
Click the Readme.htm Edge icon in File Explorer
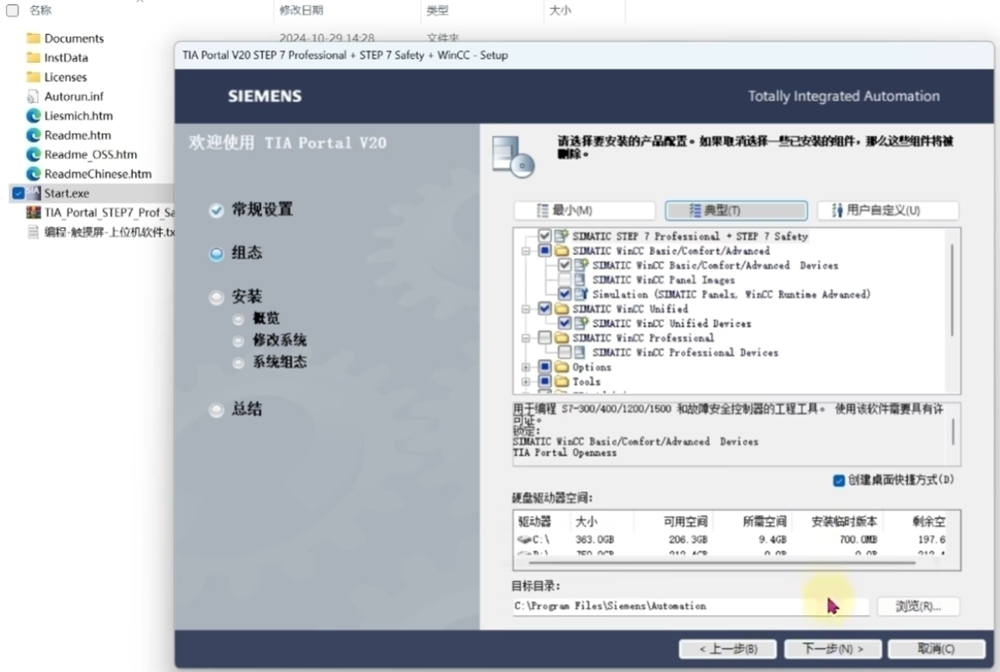tap(33, 135)
